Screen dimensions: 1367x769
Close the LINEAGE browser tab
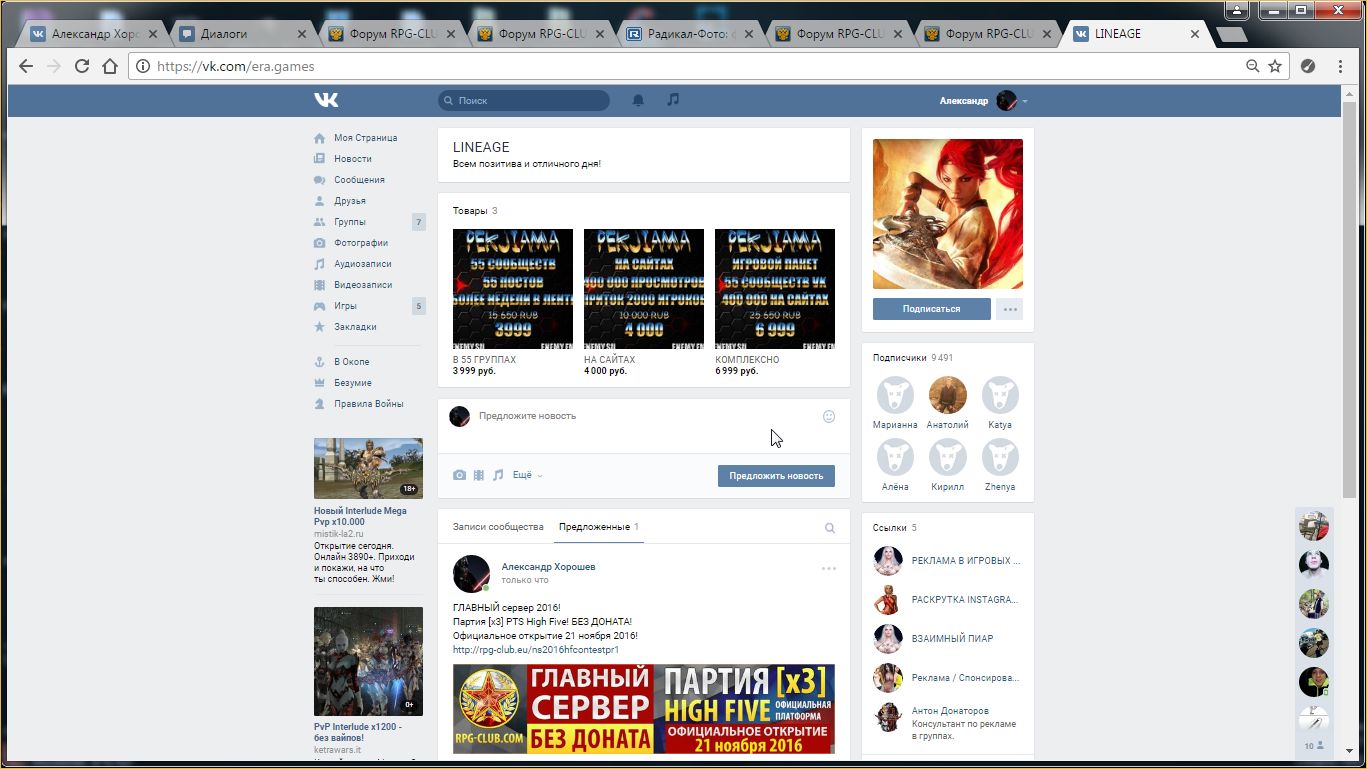(x=1195, y=34)
